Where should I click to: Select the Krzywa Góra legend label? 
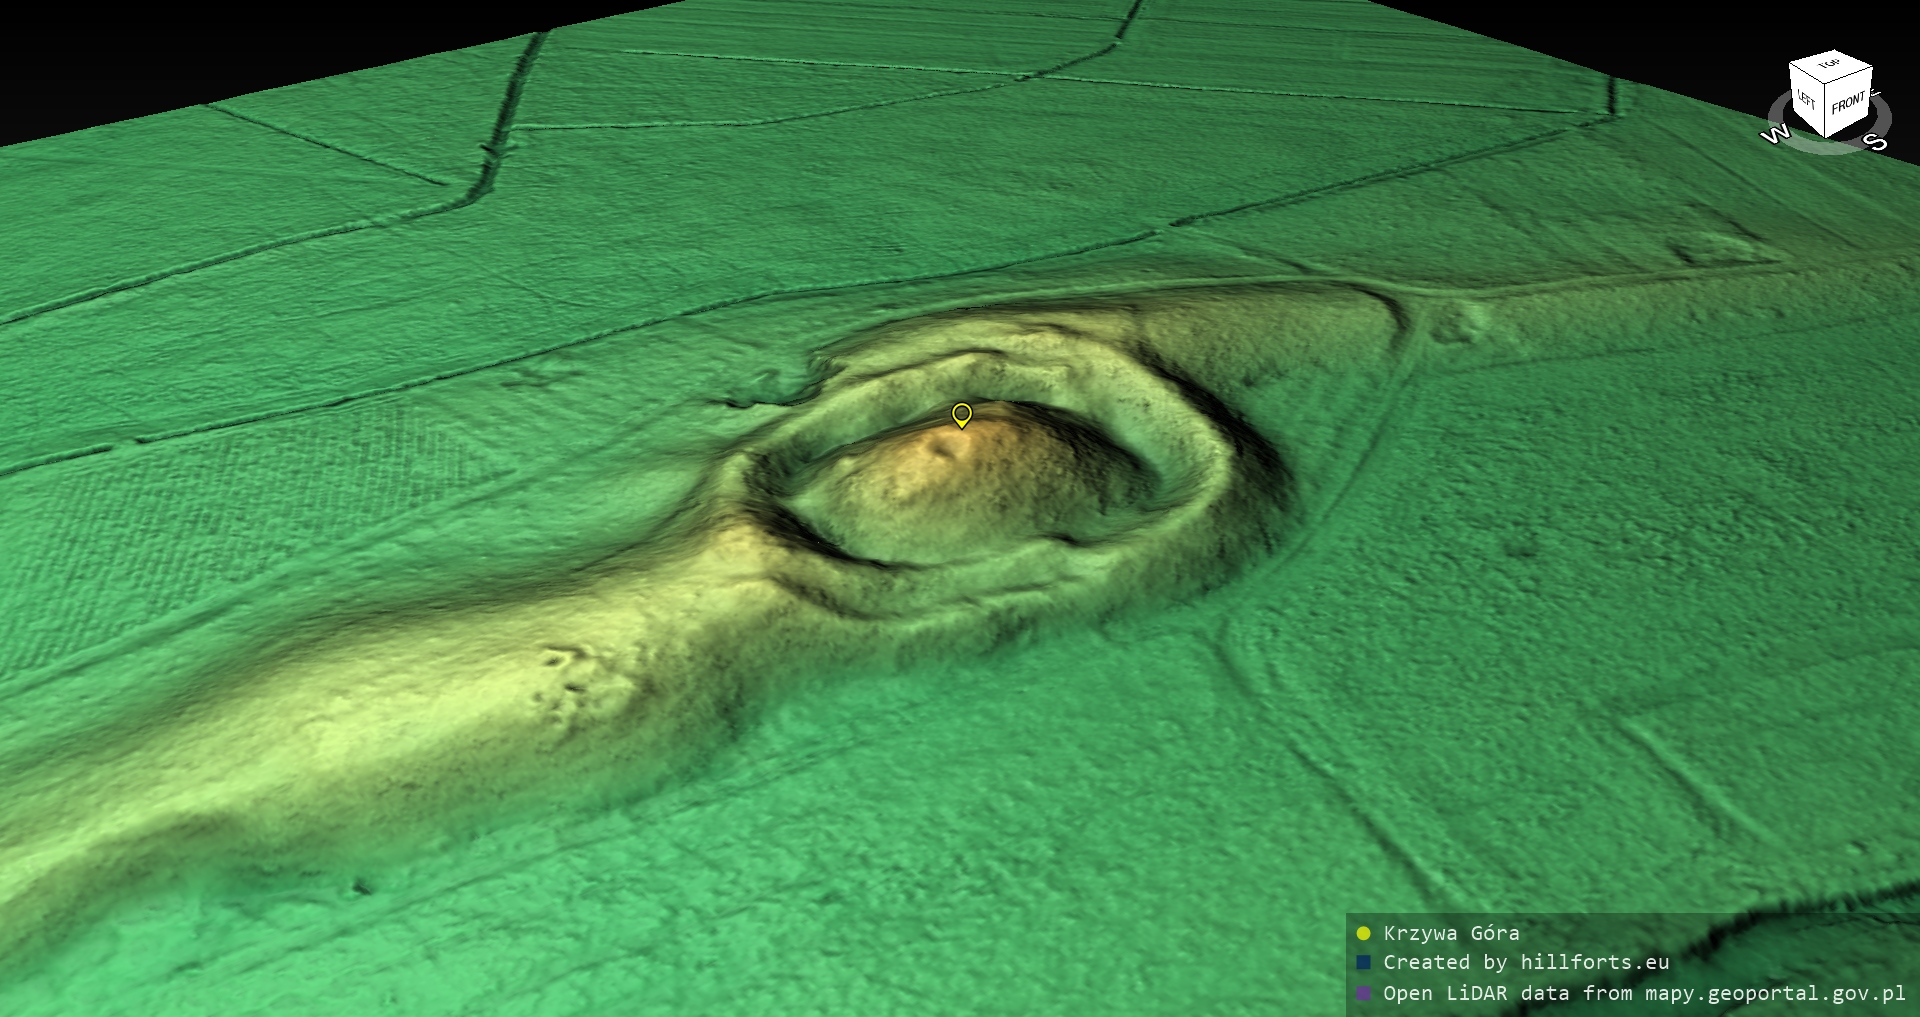[x=1451, y=933]
